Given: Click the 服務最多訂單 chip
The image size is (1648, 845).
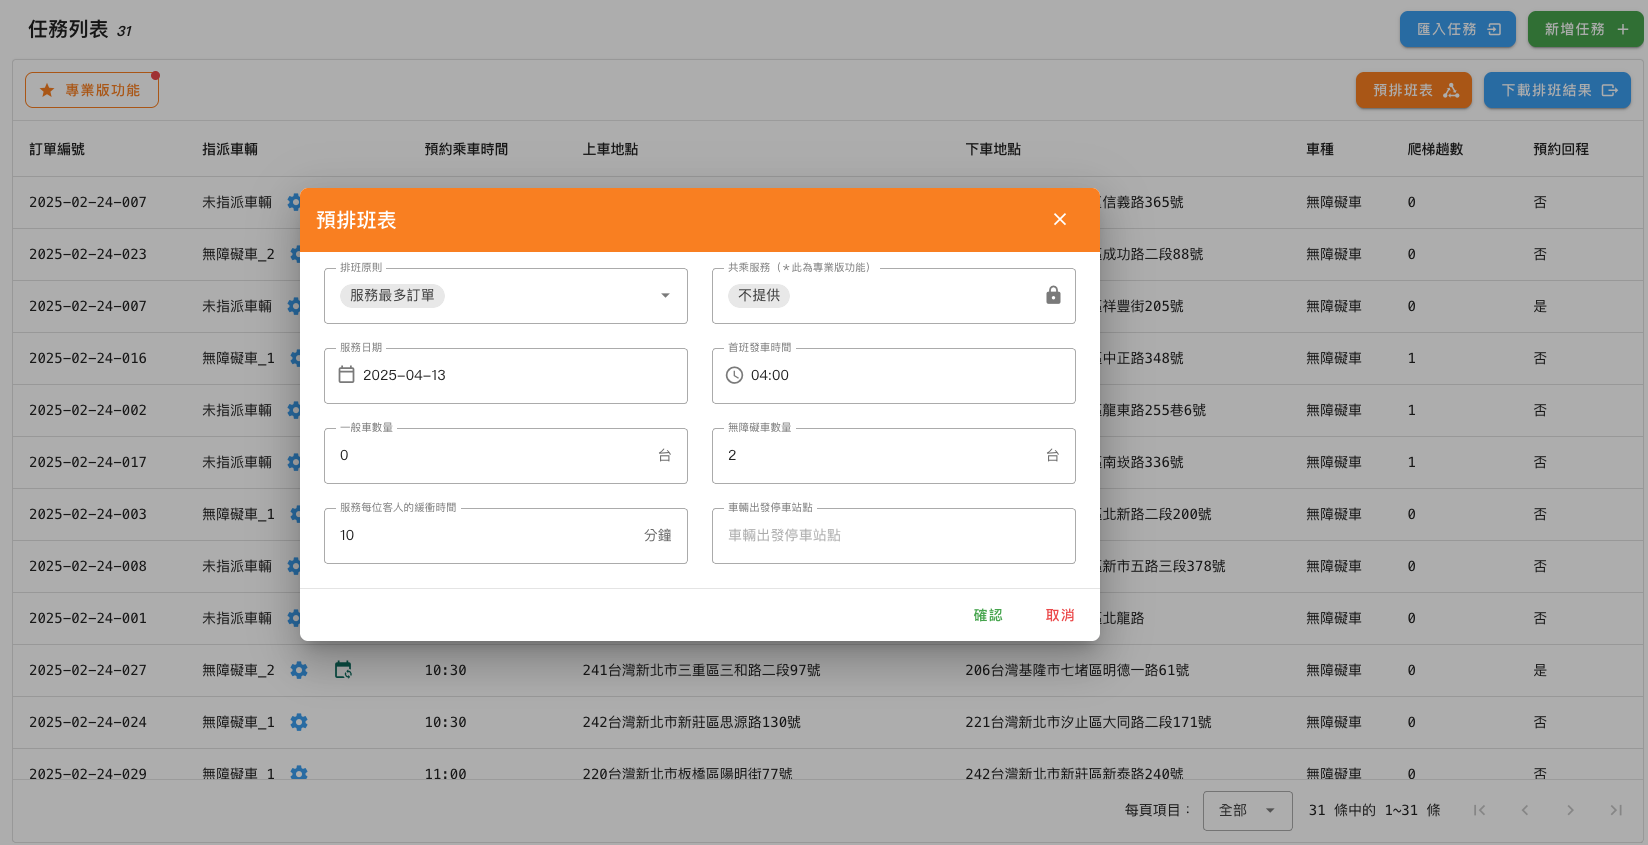Looking at the screenshot, I should 392,296.
